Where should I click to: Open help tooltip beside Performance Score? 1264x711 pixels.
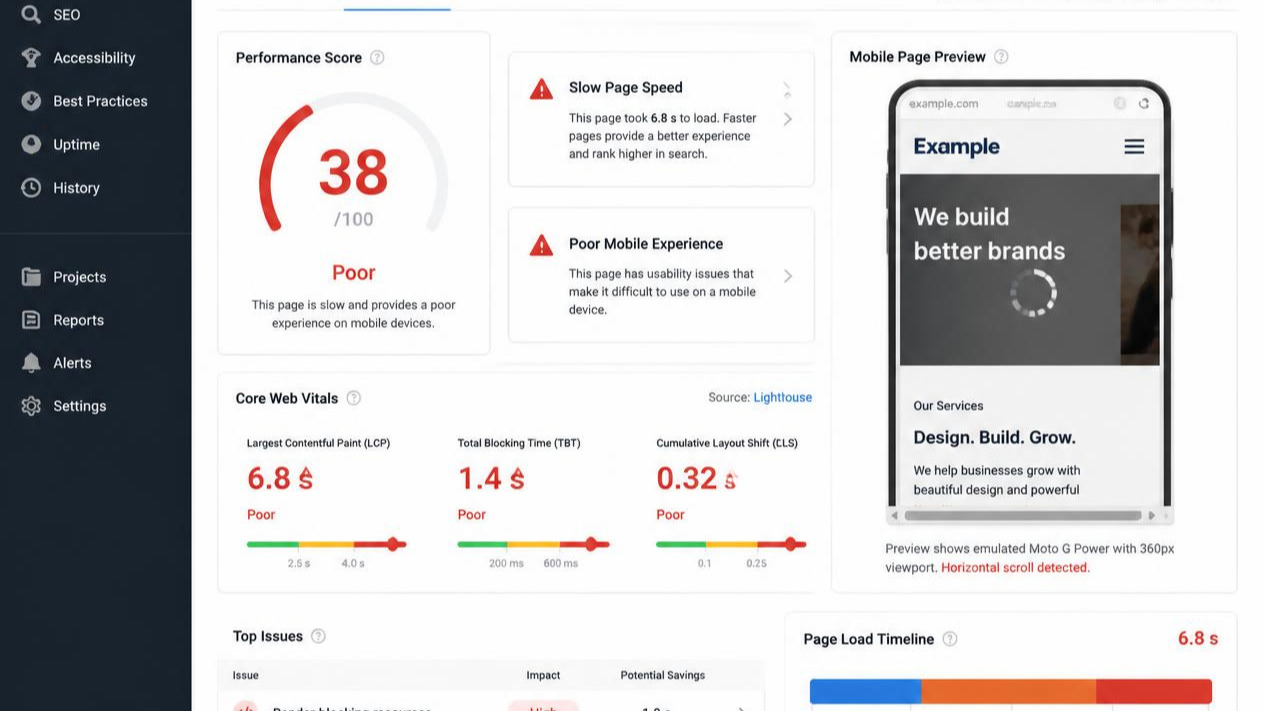(377, 58)
